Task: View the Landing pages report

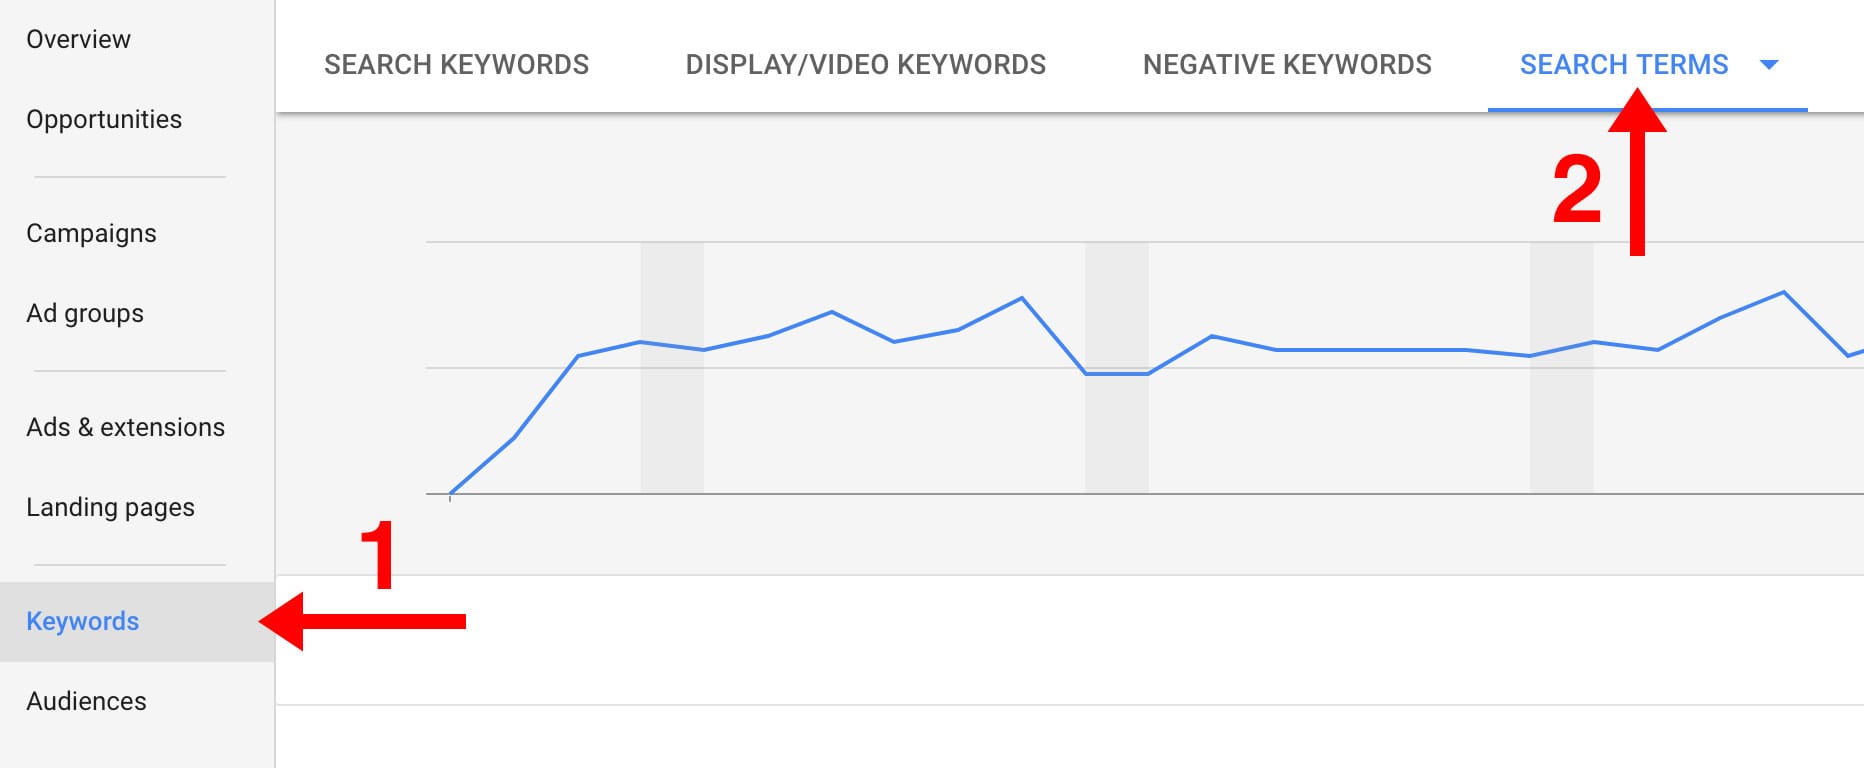Action: pos(110,507)
